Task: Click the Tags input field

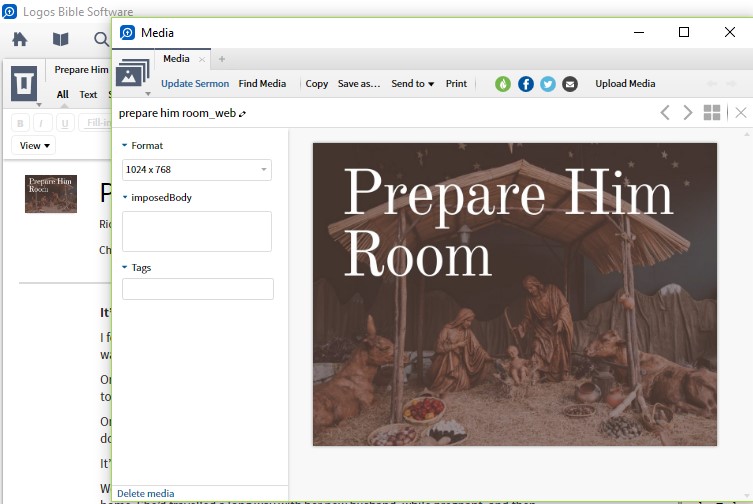Action: tap(198, 289)
